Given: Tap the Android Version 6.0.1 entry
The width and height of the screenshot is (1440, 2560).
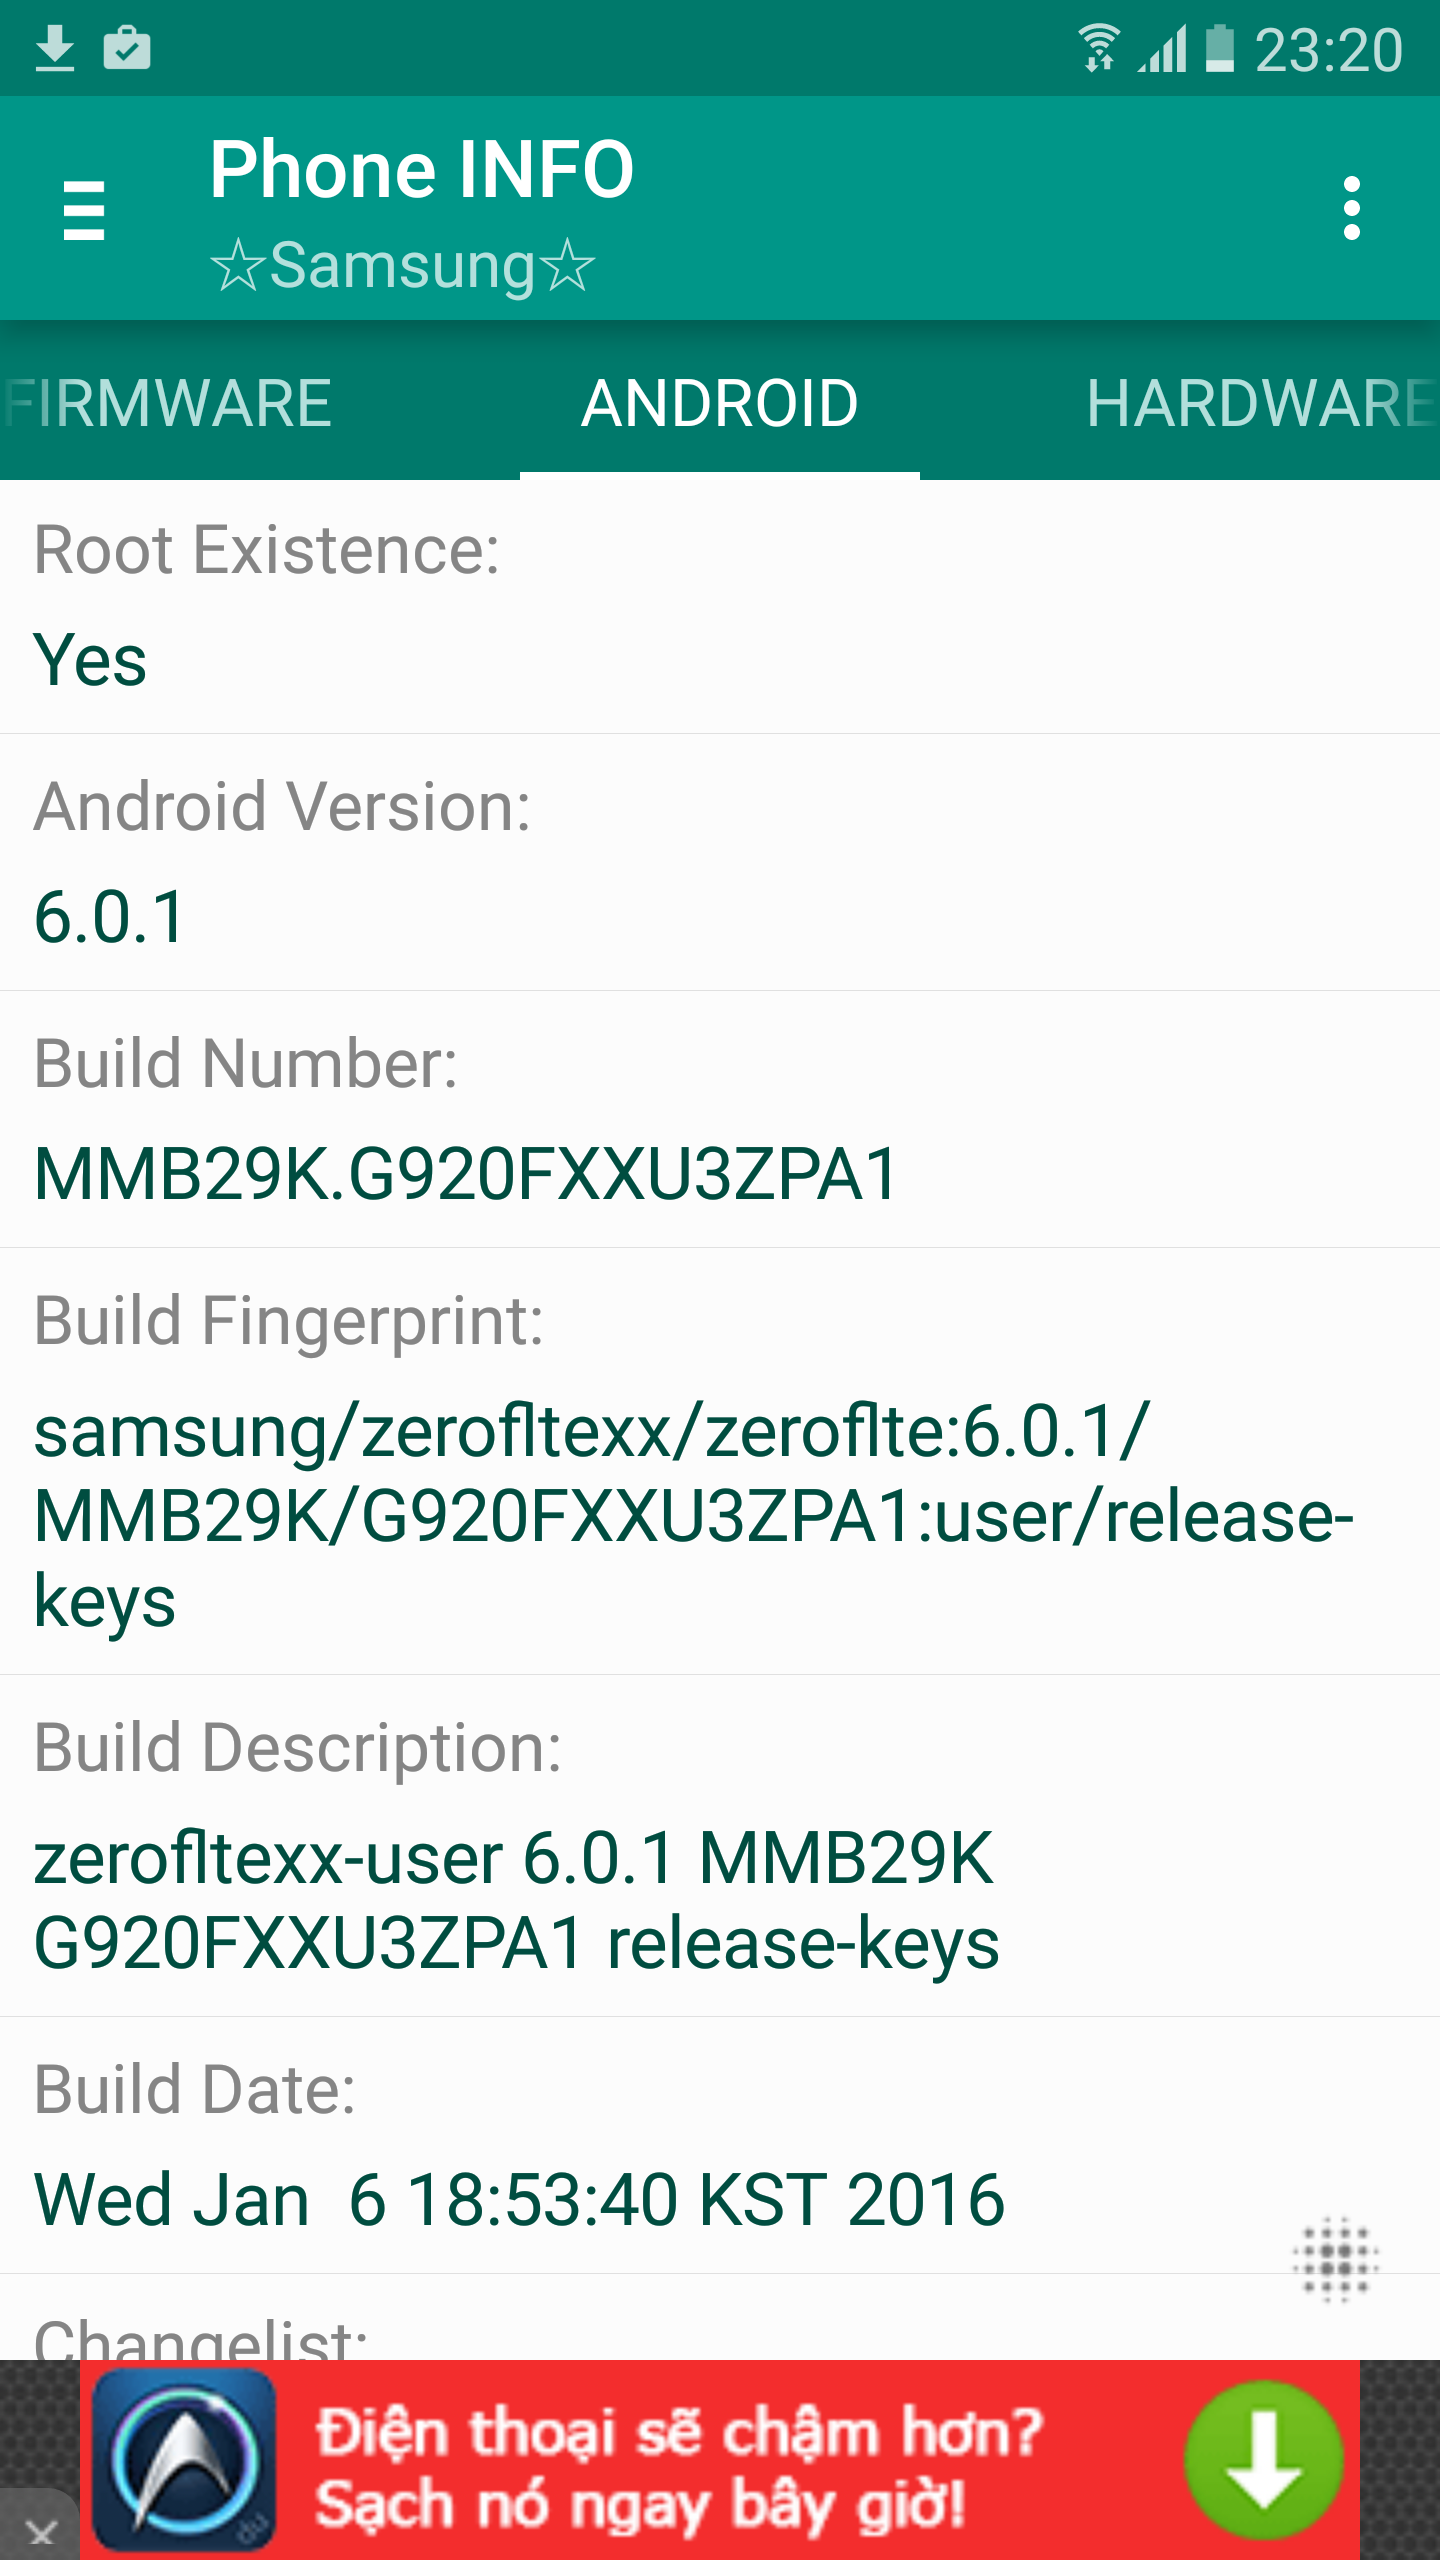Looking at the screenshot, I should coord(720,863).
